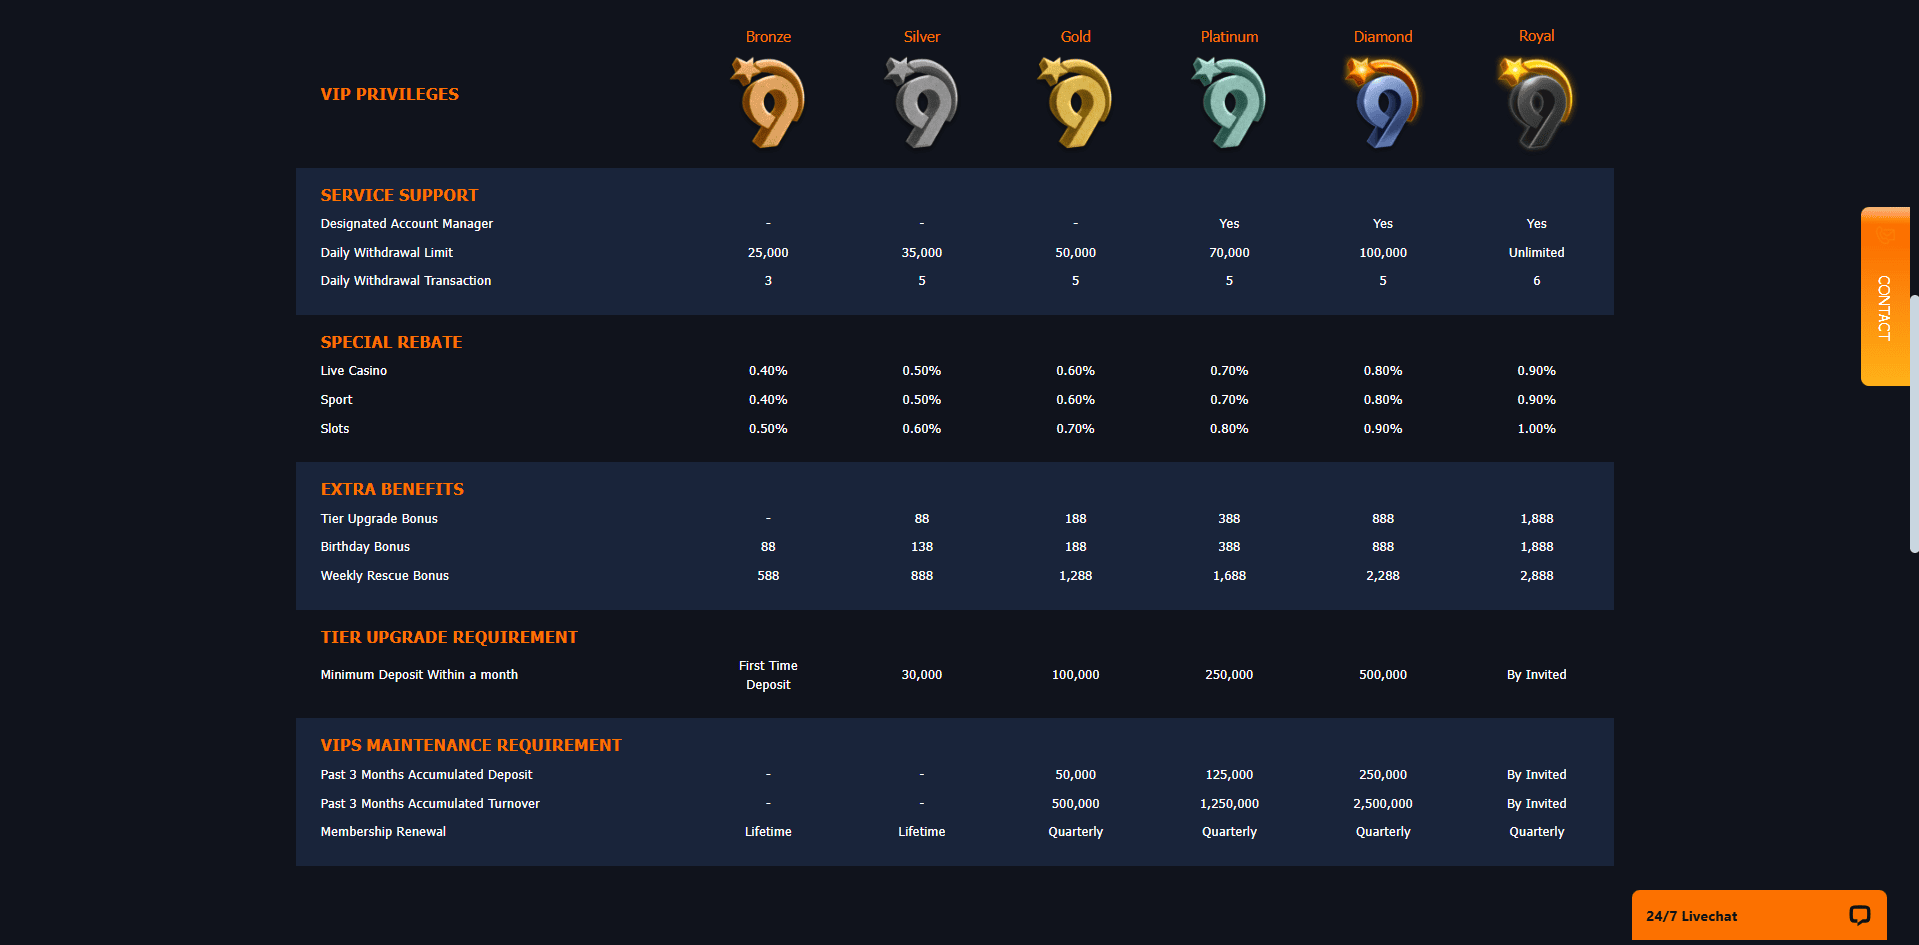The width and height of the screenshot is (1919, 945).
Task: Click the TIER UPGRADE REQUIREMENT heading
Action: tap(449, 637)
